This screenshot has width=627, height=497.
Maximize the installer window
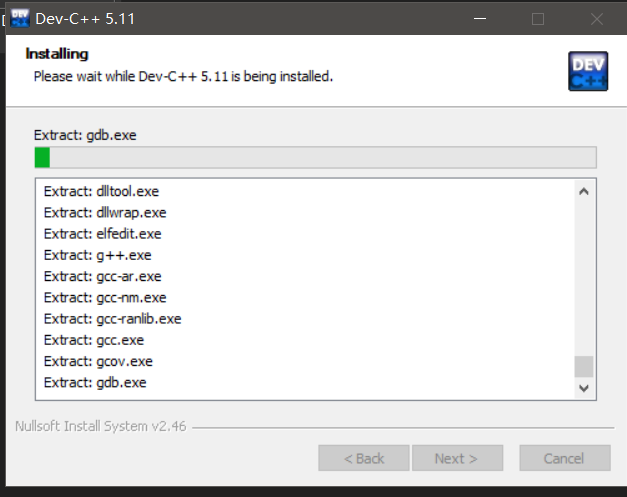[x=538, y=18]
